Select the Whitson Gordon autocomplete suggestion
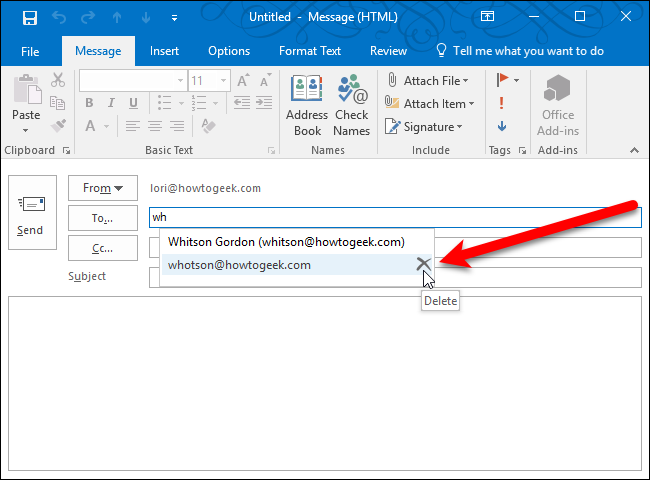Screen dimensions: 650x480 286,242
